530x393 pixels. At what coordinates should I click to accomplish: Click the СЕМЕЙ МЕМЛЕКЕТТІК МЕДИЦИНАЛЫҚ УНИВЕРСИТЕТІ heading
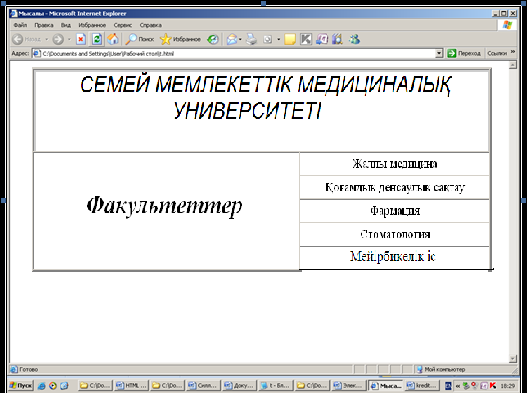click(266, 97)
